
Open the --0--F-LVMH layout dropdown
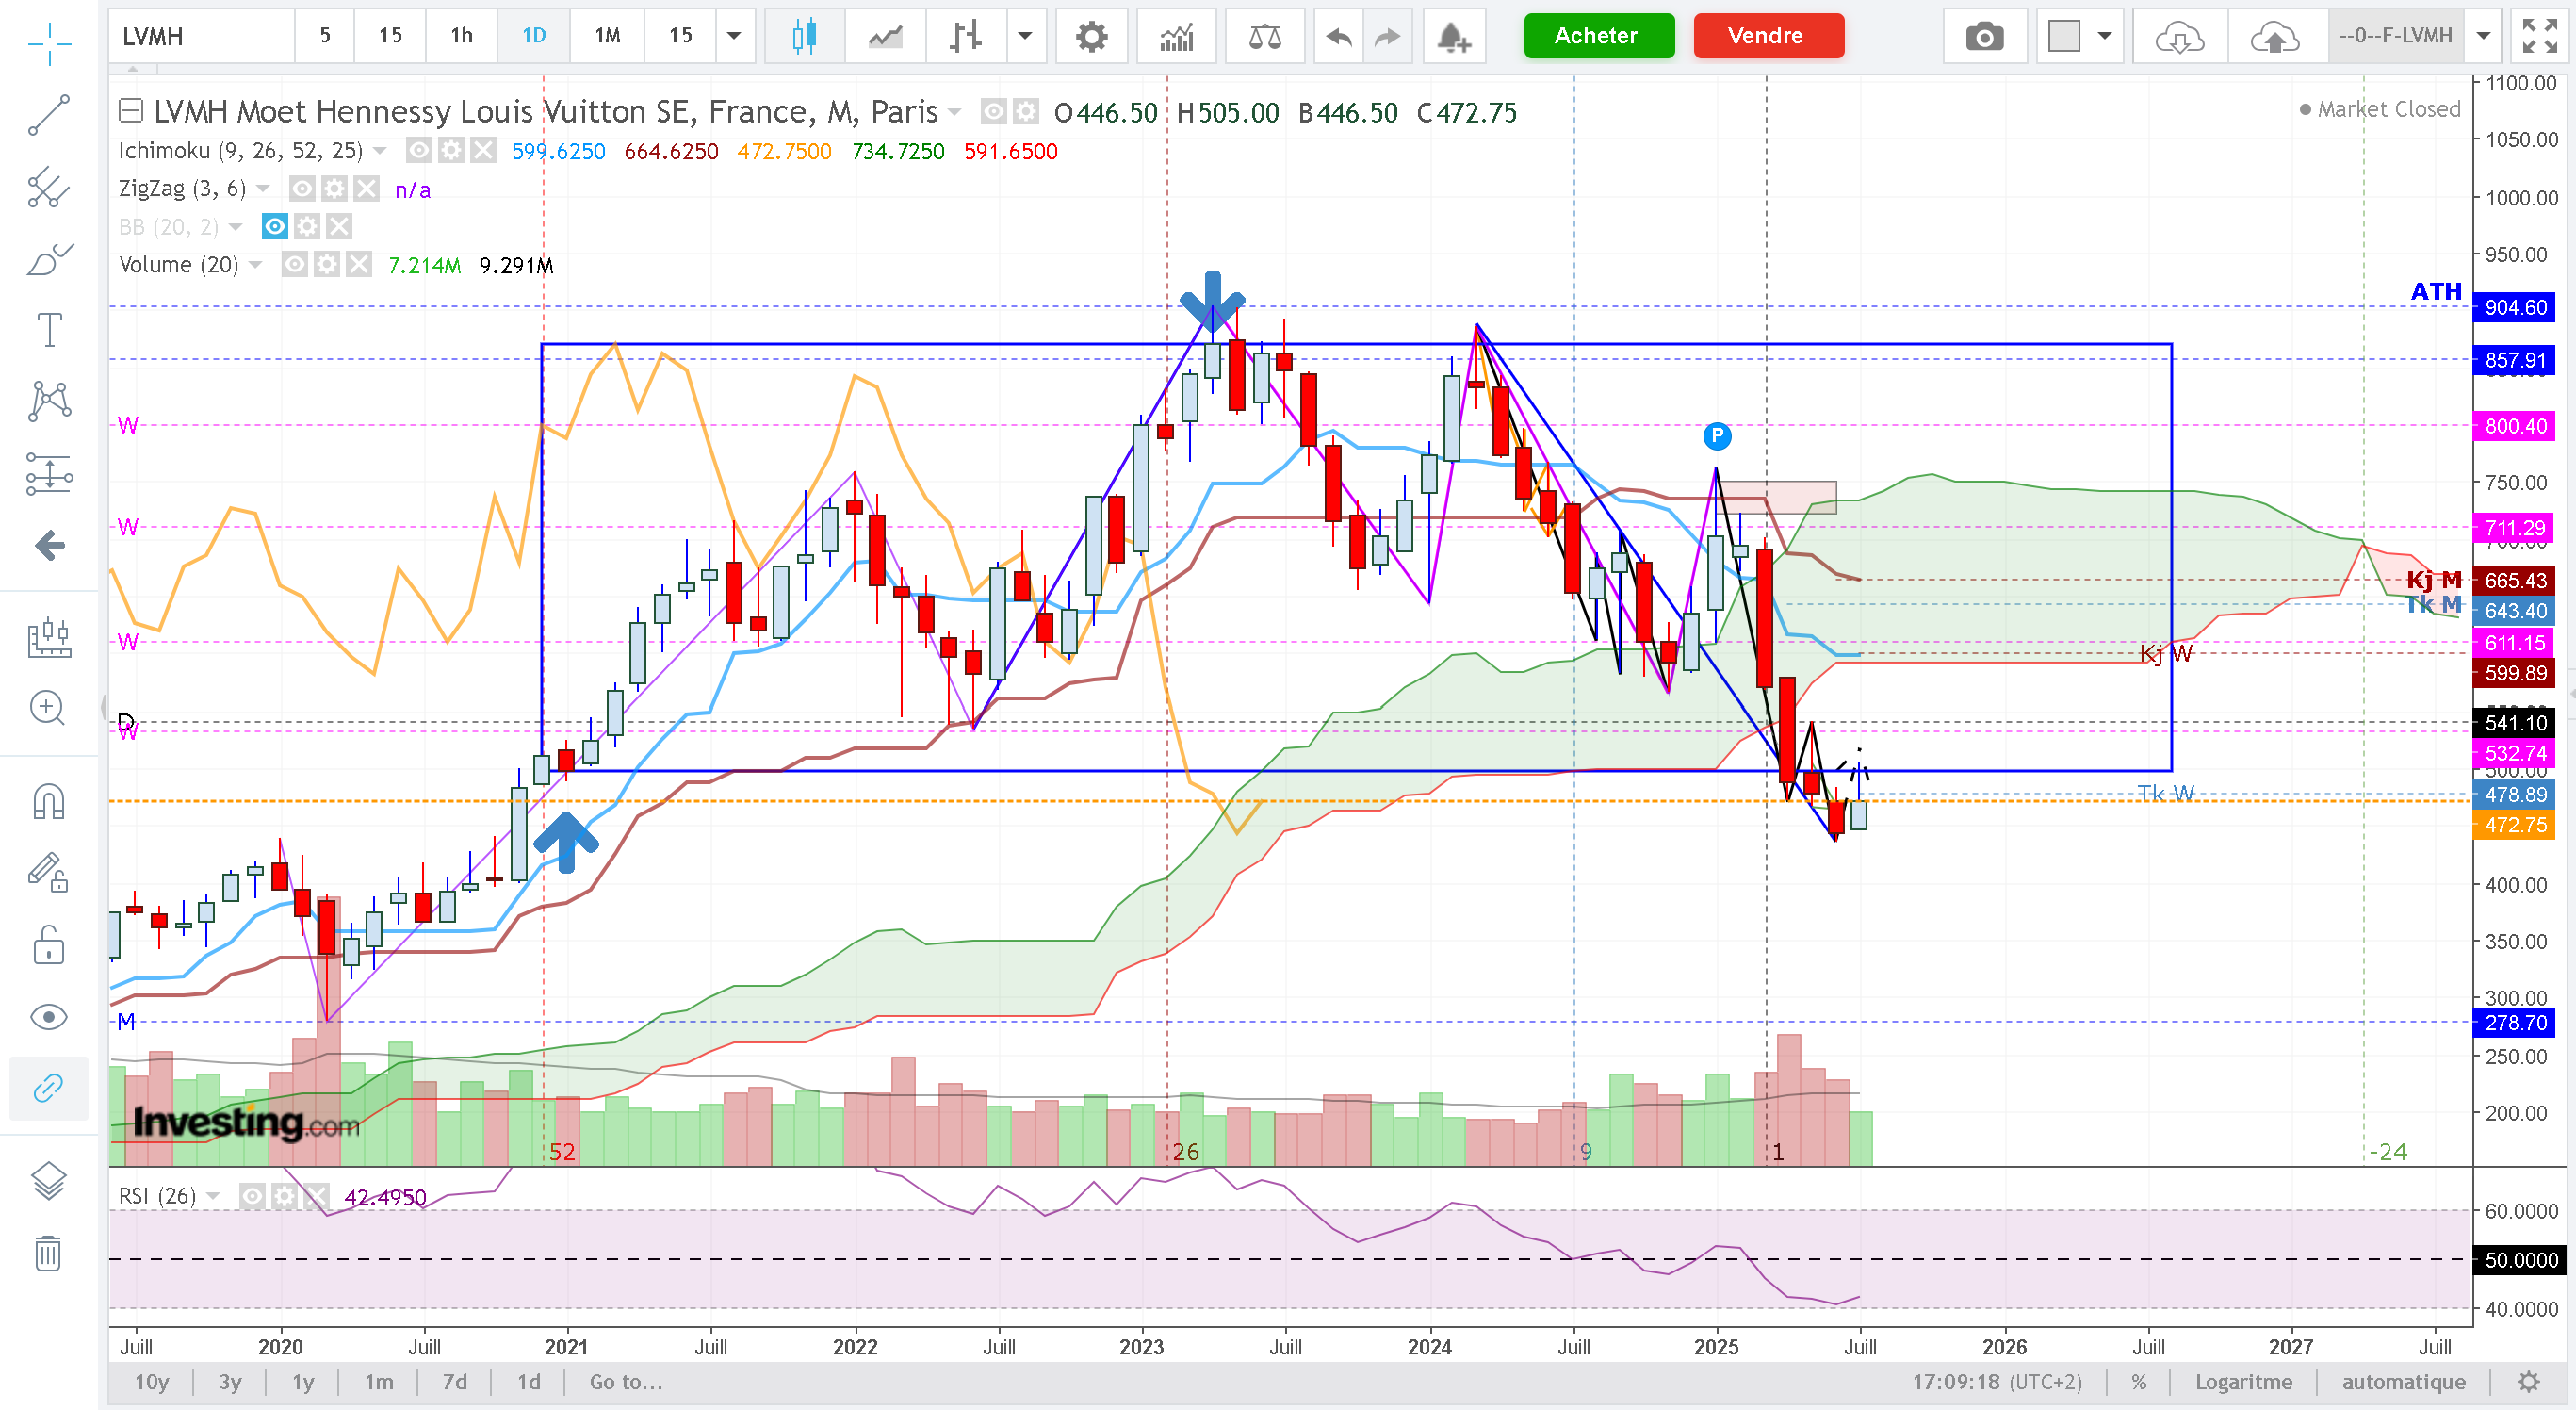point(2483,37)
